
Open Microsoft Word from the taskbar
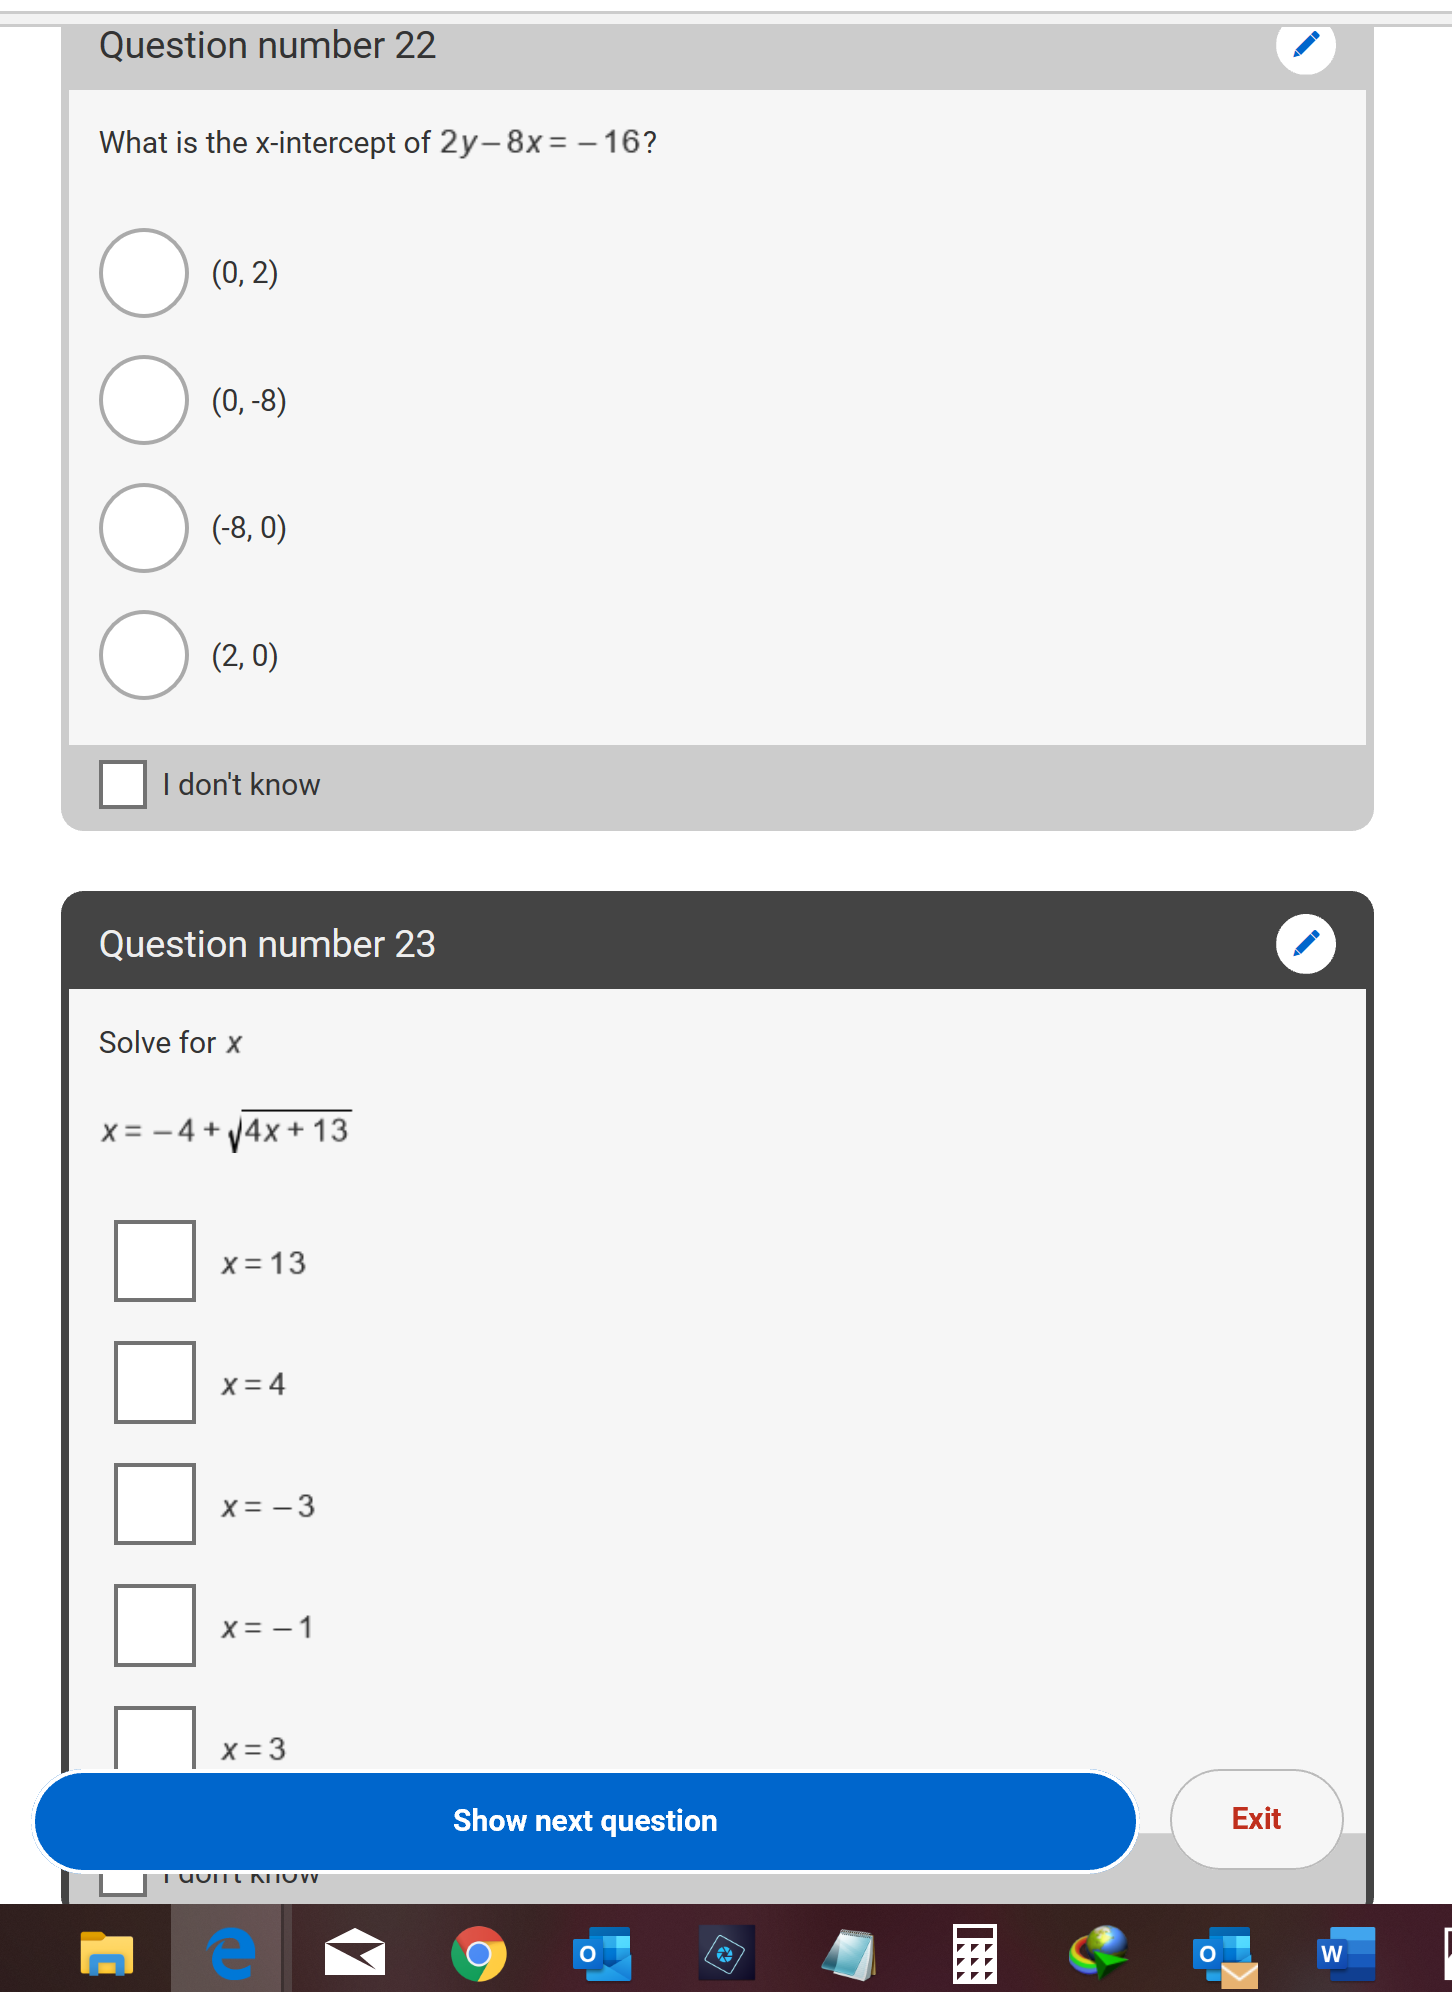tap(1346, 1953)
